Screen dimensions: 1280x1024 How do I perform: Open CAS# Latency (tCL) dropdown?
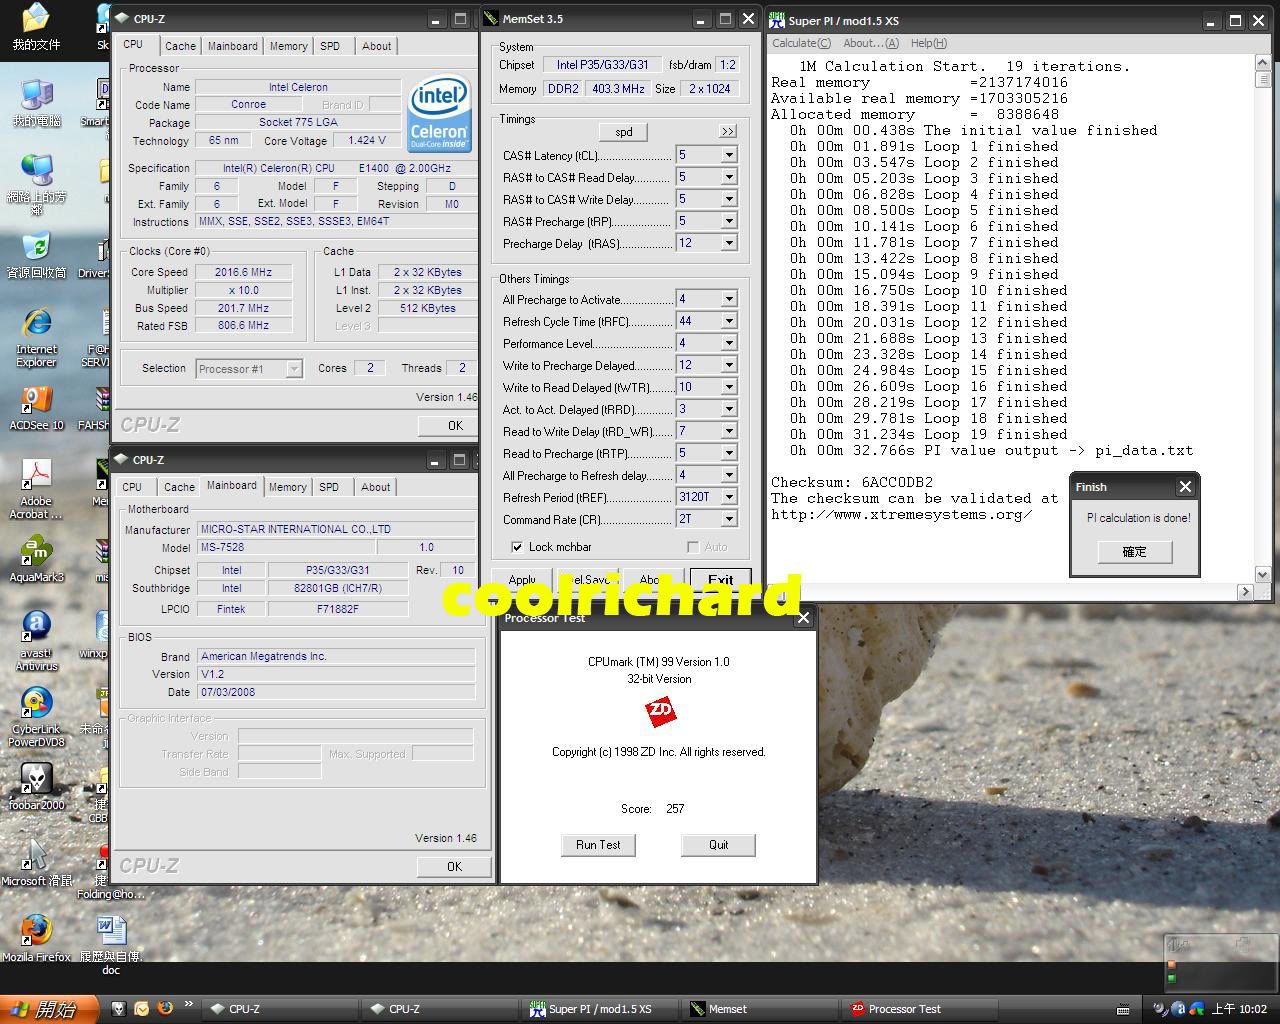(x=728, y=155)
